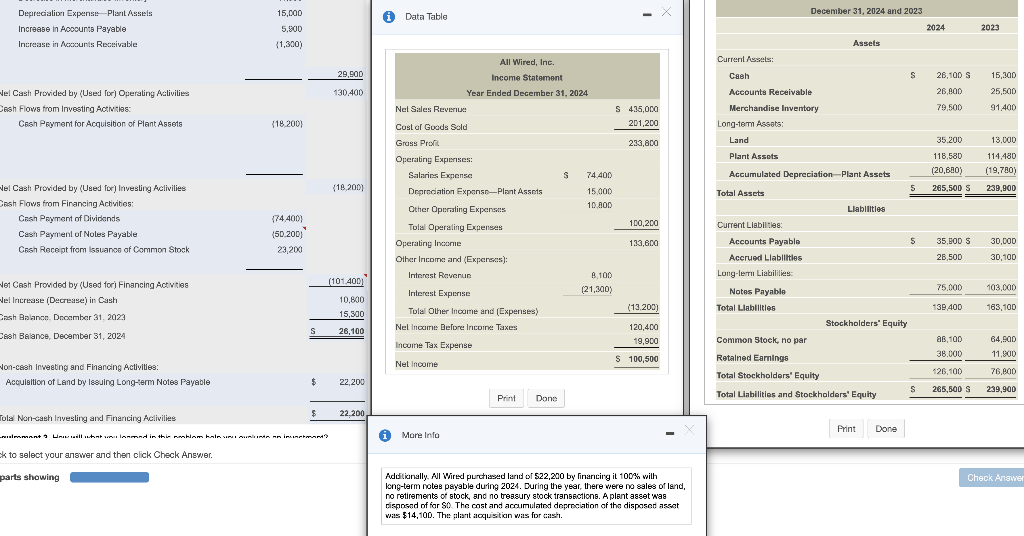Minimize the More Info dialog
Viewport: 1024px width, 536px height.
(669, 434)
